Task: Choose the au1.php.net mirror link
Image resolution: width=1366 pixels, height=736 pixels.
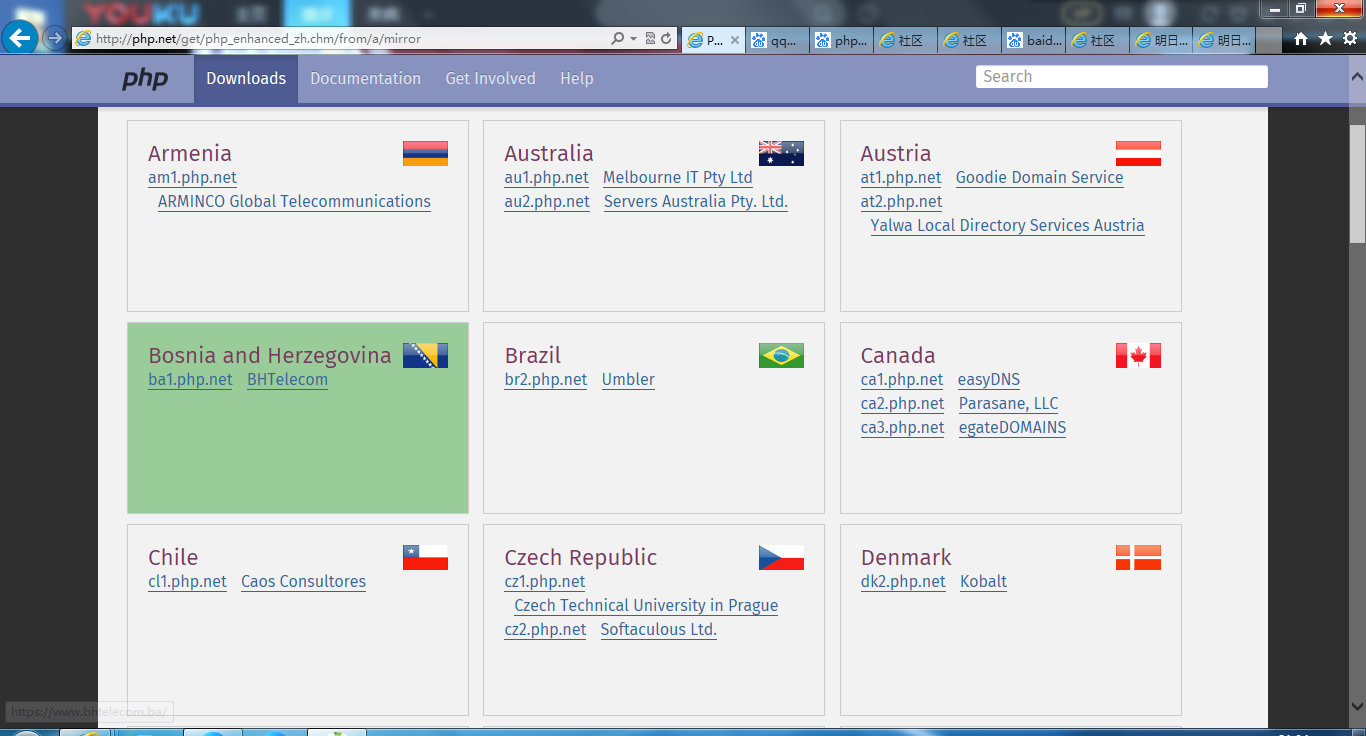Action: click(547, 178)
